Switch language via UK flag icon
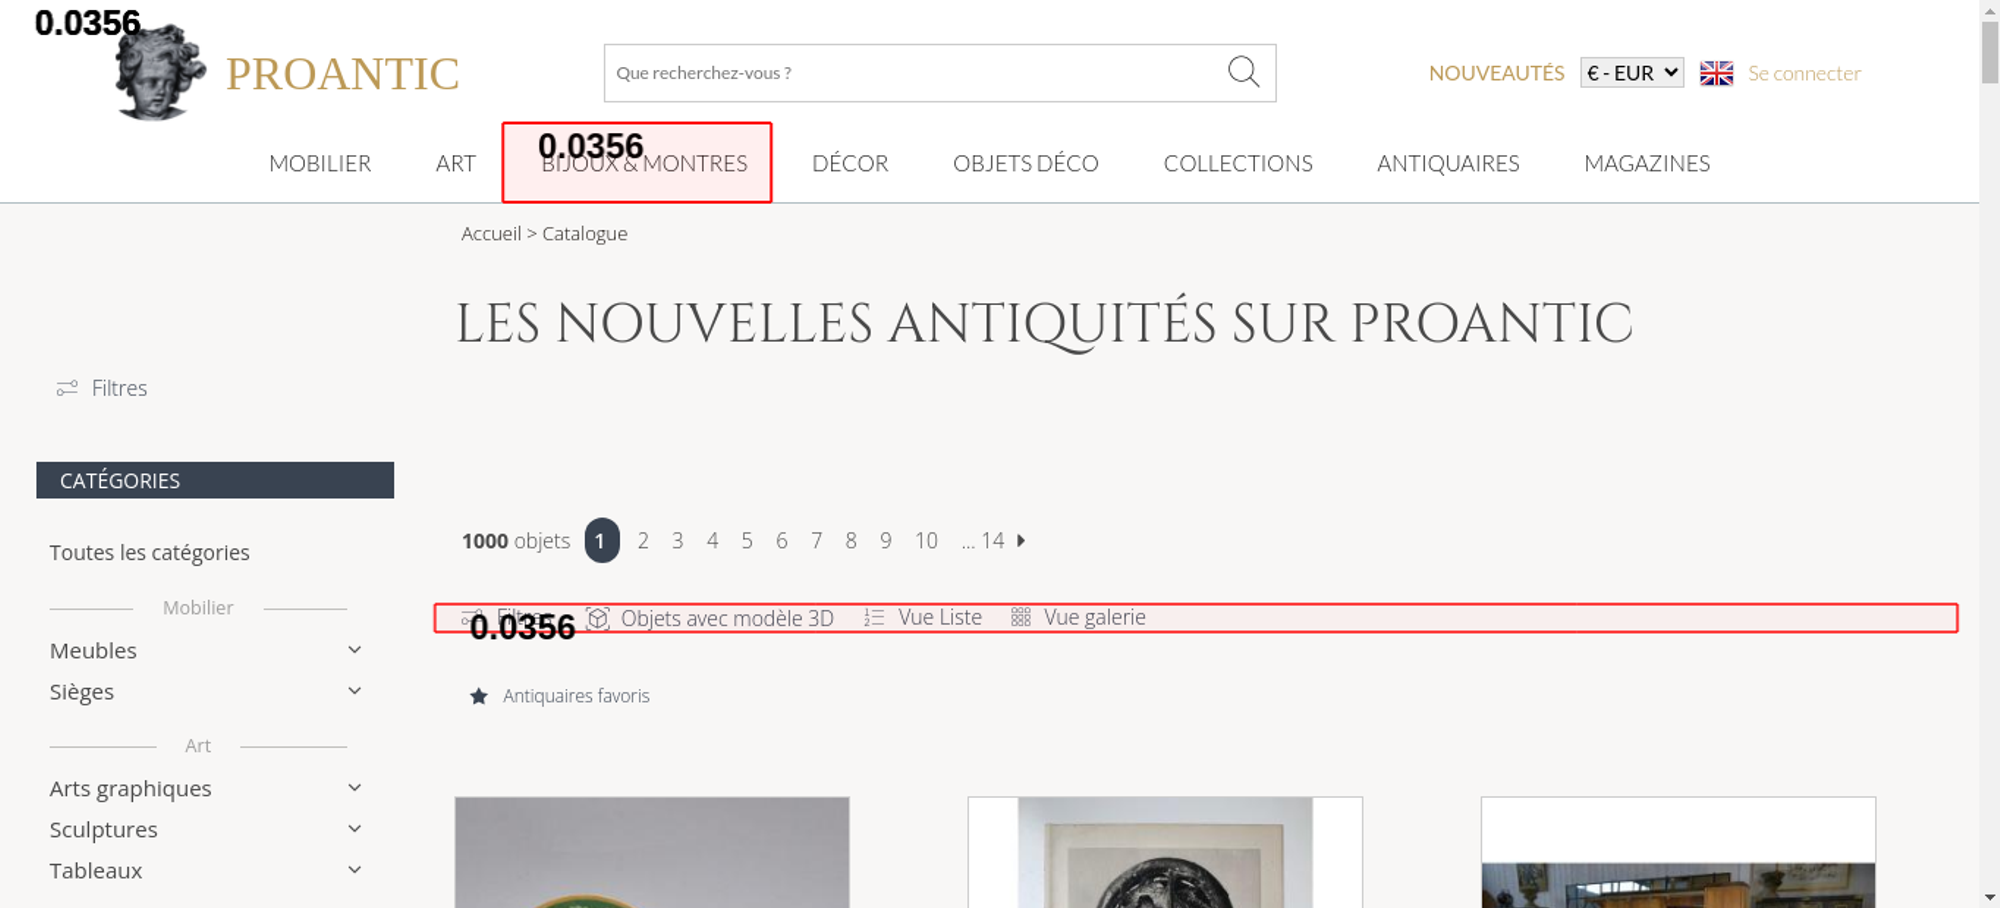Viewport: 2000px width, 908px height. click(x=1716, y=73)
